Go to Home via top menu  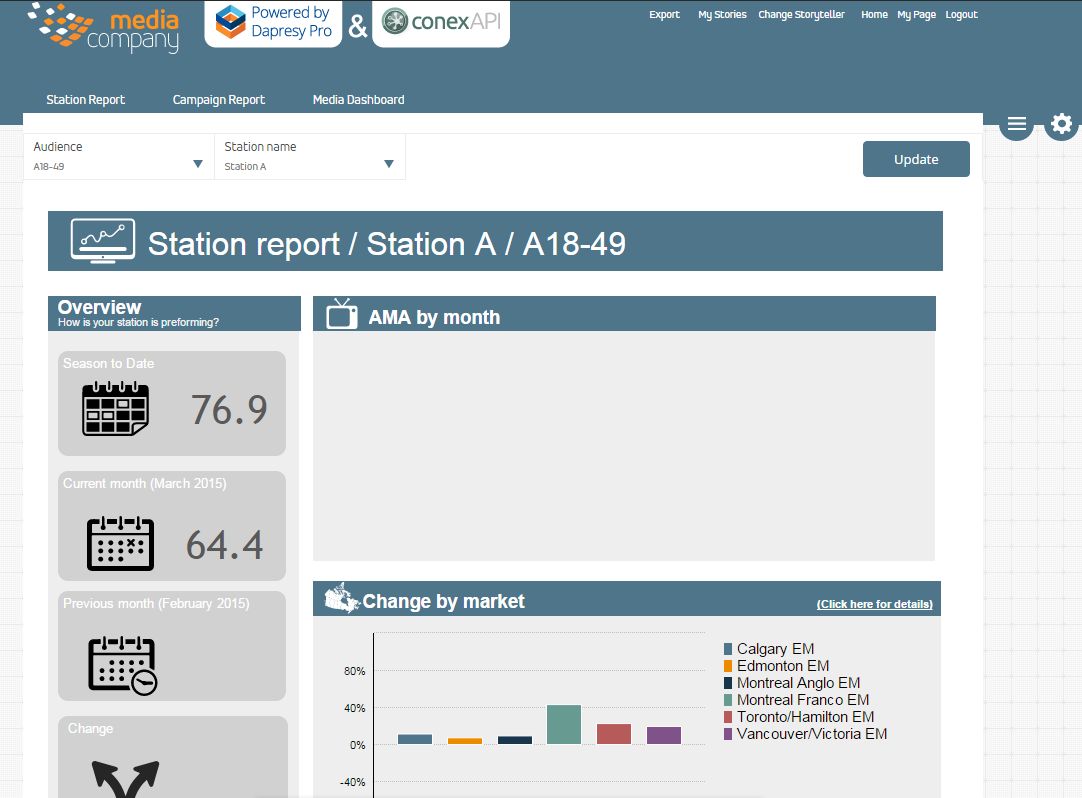874,14
